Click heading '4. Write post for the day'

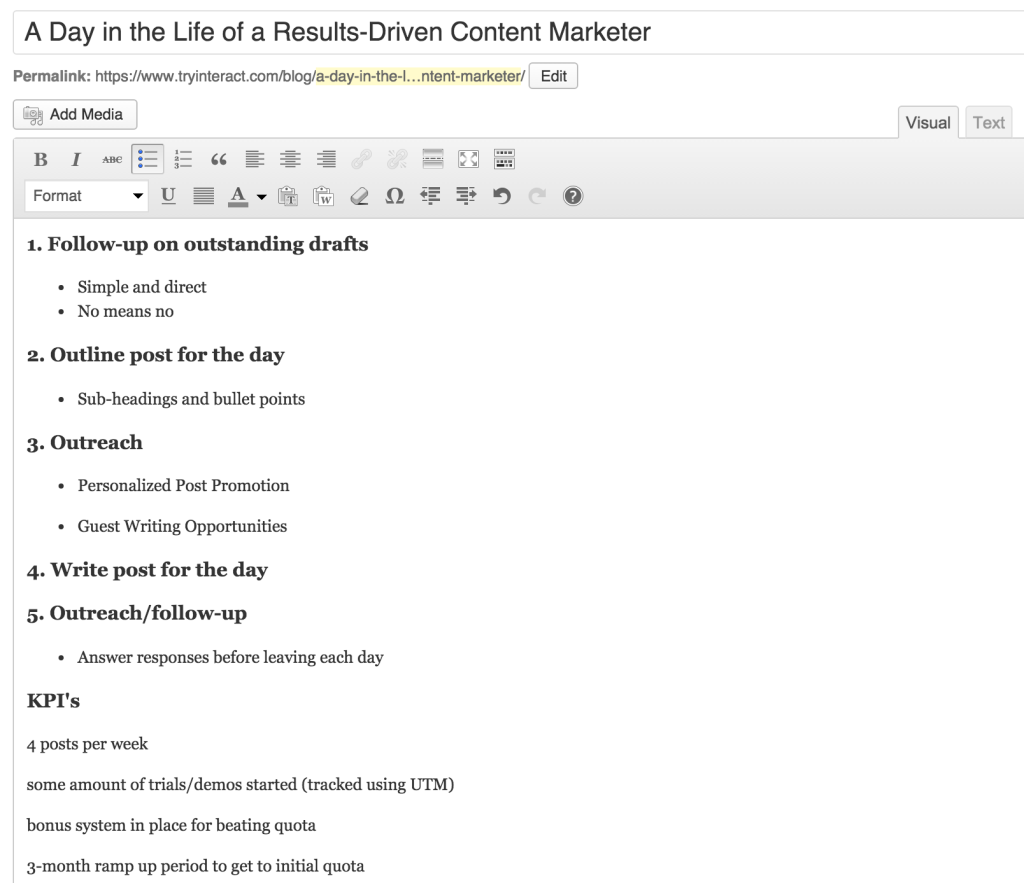[147, 570]
